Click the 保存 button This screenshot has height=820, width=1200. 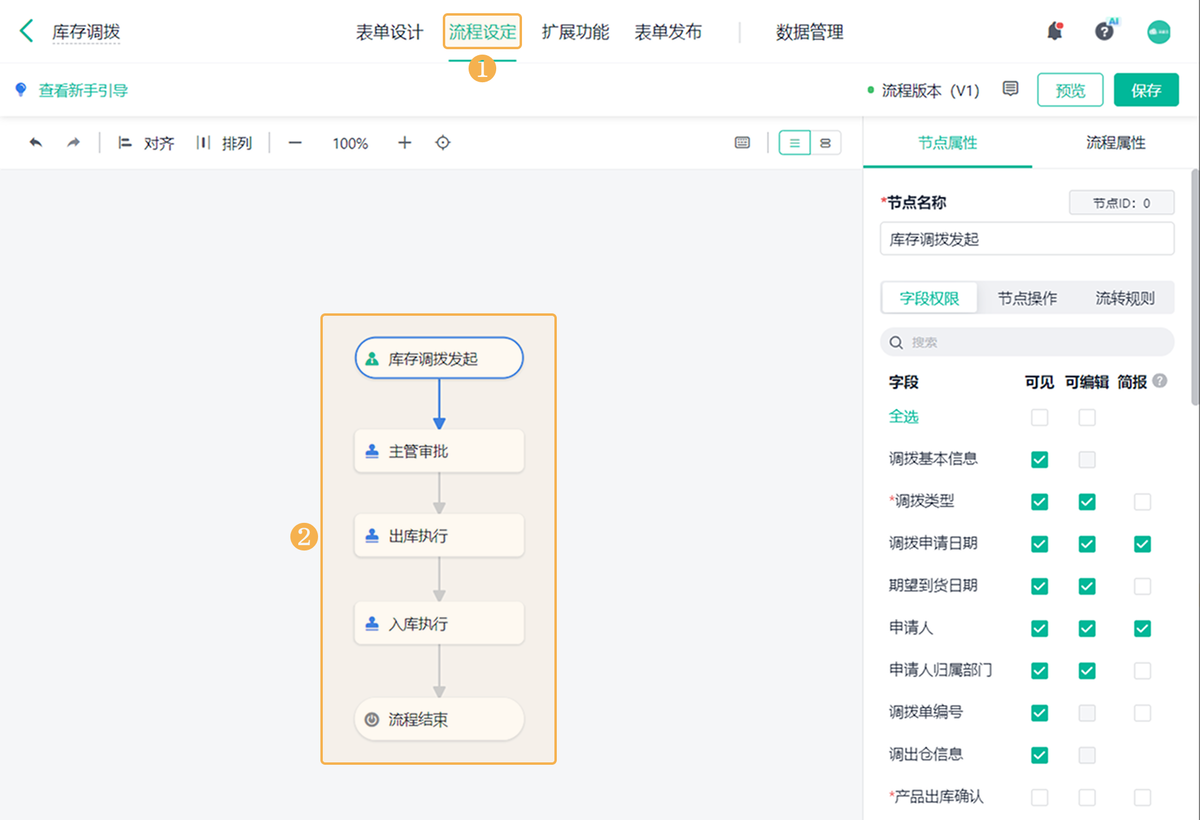[1146, 90]
